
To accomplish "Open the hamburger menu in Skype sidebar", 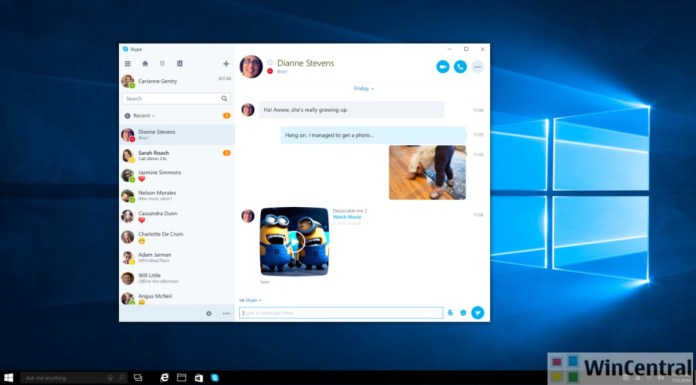I will [x=127, y=64].
